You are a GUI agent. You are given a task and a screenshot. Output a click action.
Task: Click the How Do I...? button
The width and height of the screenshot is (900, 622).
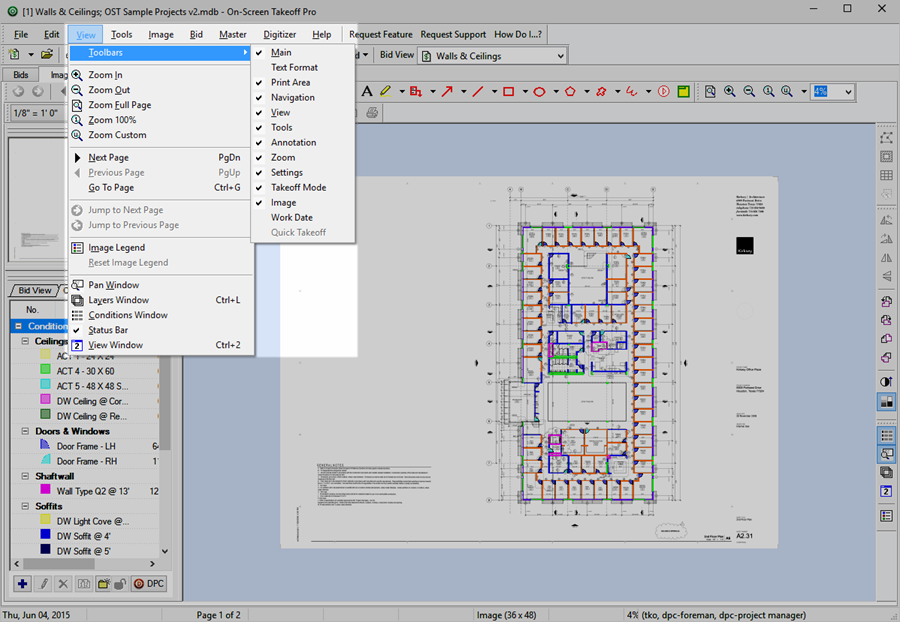pyautogui.click(x=518, y=34)
